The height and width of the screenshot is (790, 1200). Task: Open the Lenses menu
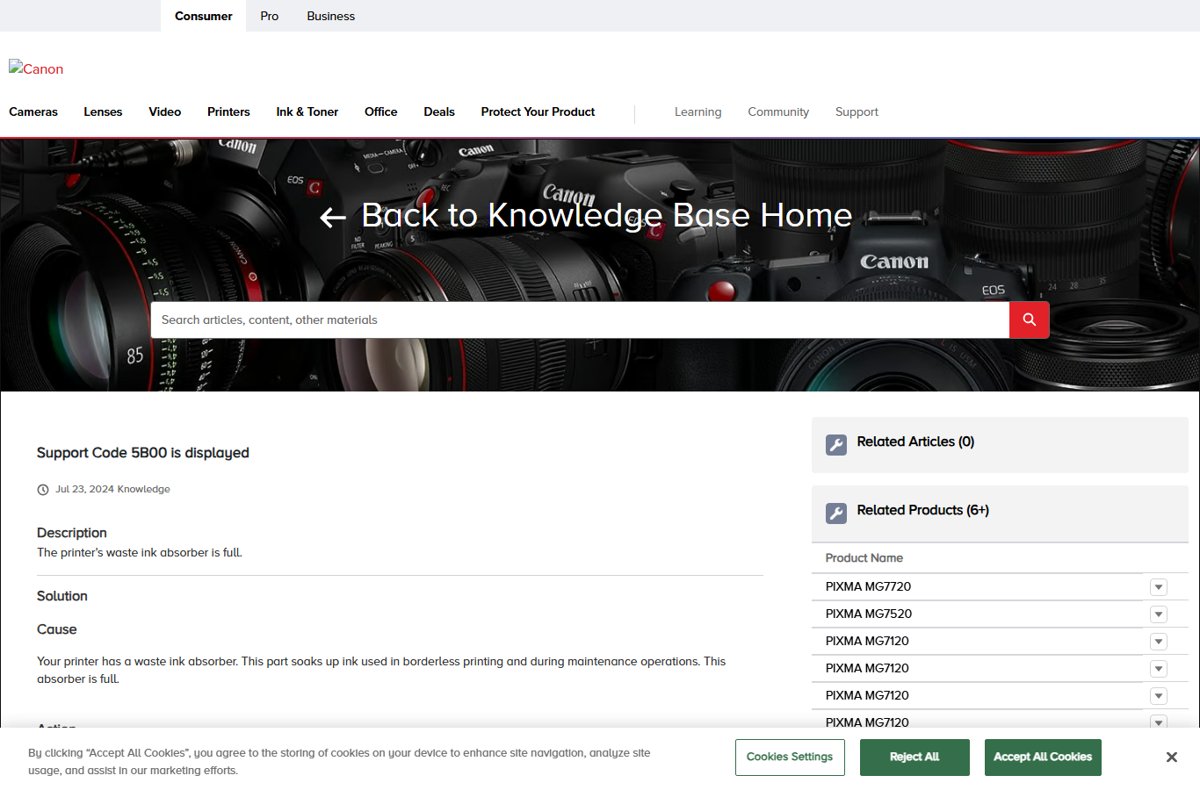click(x=103, y=112)
